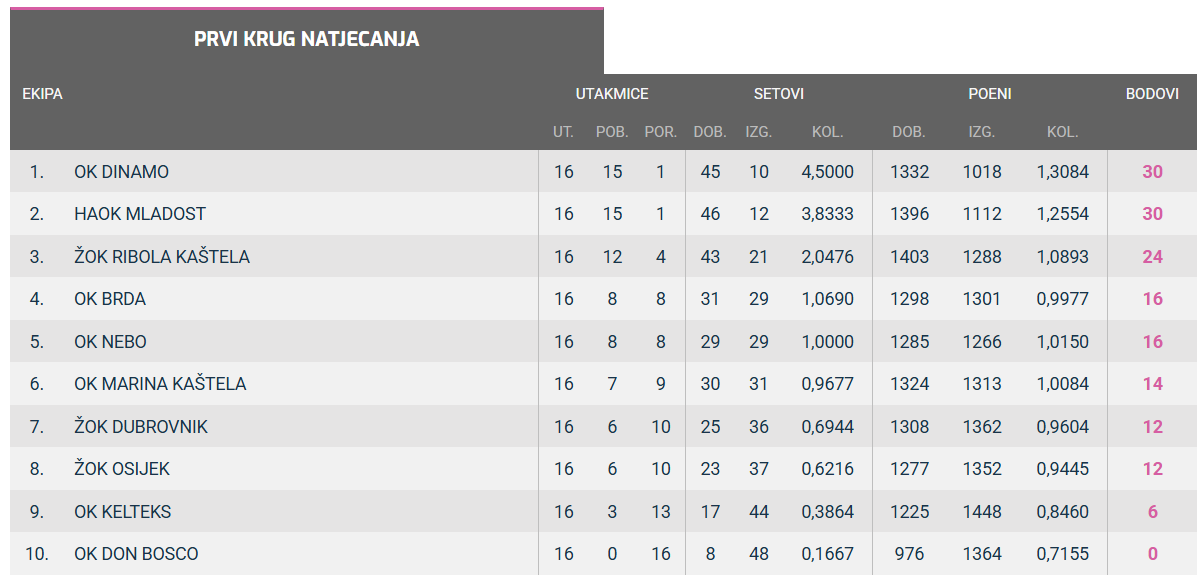
Task: Open the ŽOK DUBROVNIK team link
Action: coord(141,427)
